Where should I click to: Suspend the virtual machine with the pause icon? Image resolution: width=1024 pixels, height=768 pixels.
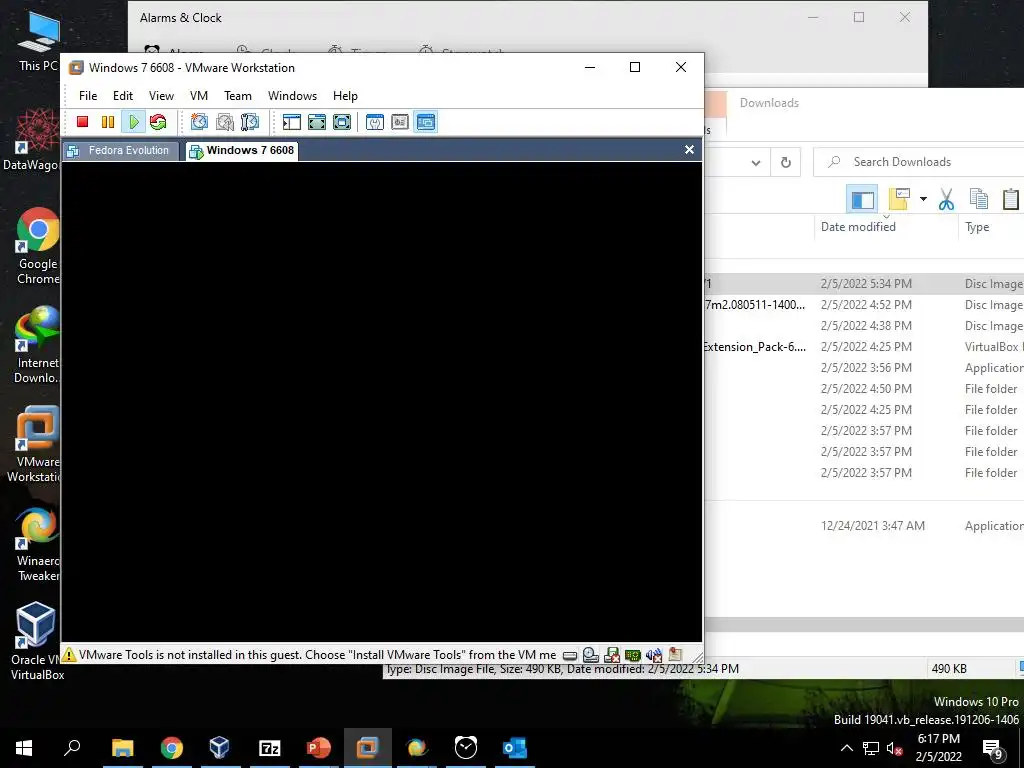coord(108,122)
